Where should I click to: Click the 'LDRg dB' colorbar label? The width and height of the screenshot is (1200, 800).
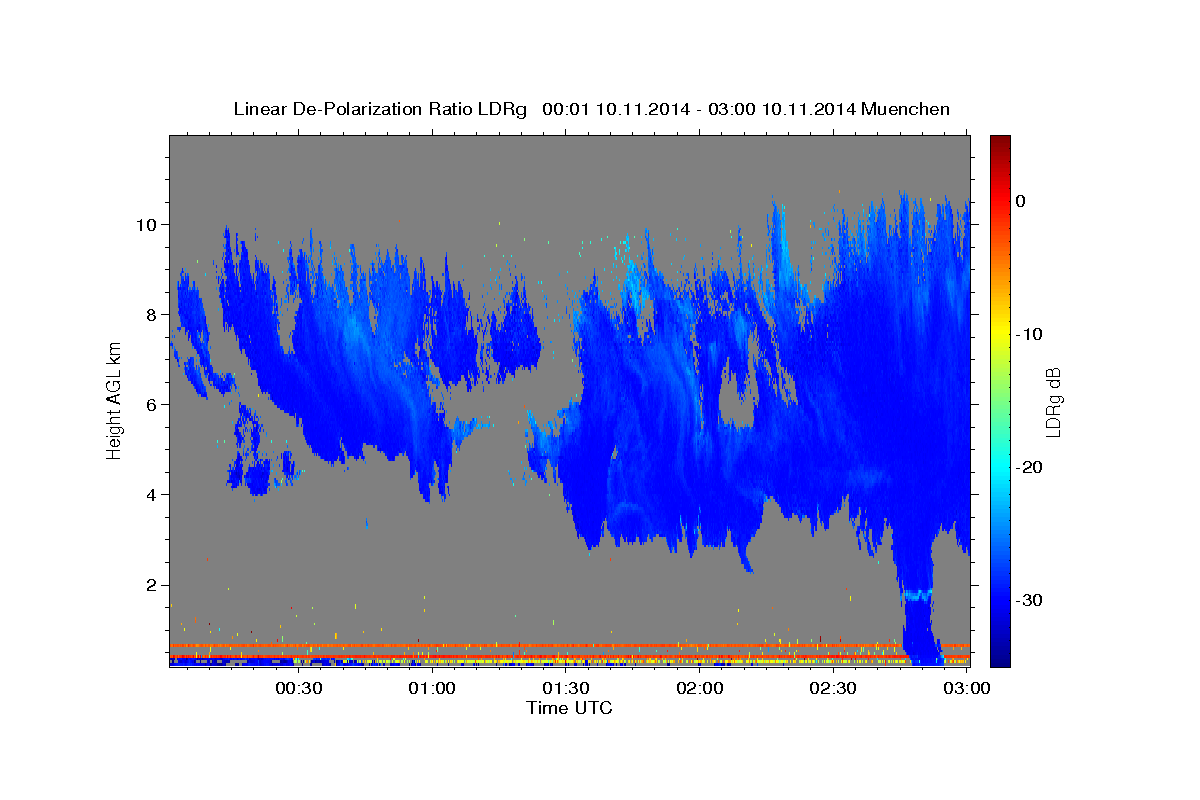click(x=1052, y=402)
